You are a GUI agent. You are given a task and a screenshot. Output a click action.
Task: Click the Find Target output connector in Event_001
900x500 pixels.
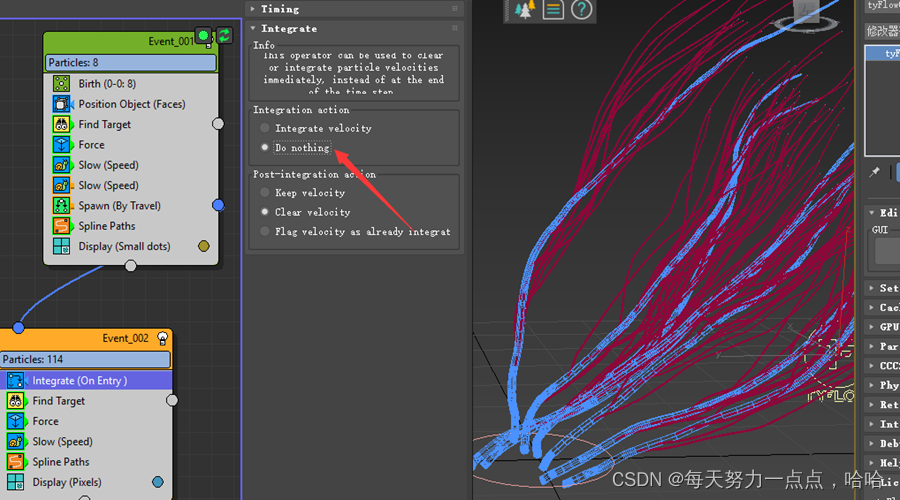pos(218,123)
